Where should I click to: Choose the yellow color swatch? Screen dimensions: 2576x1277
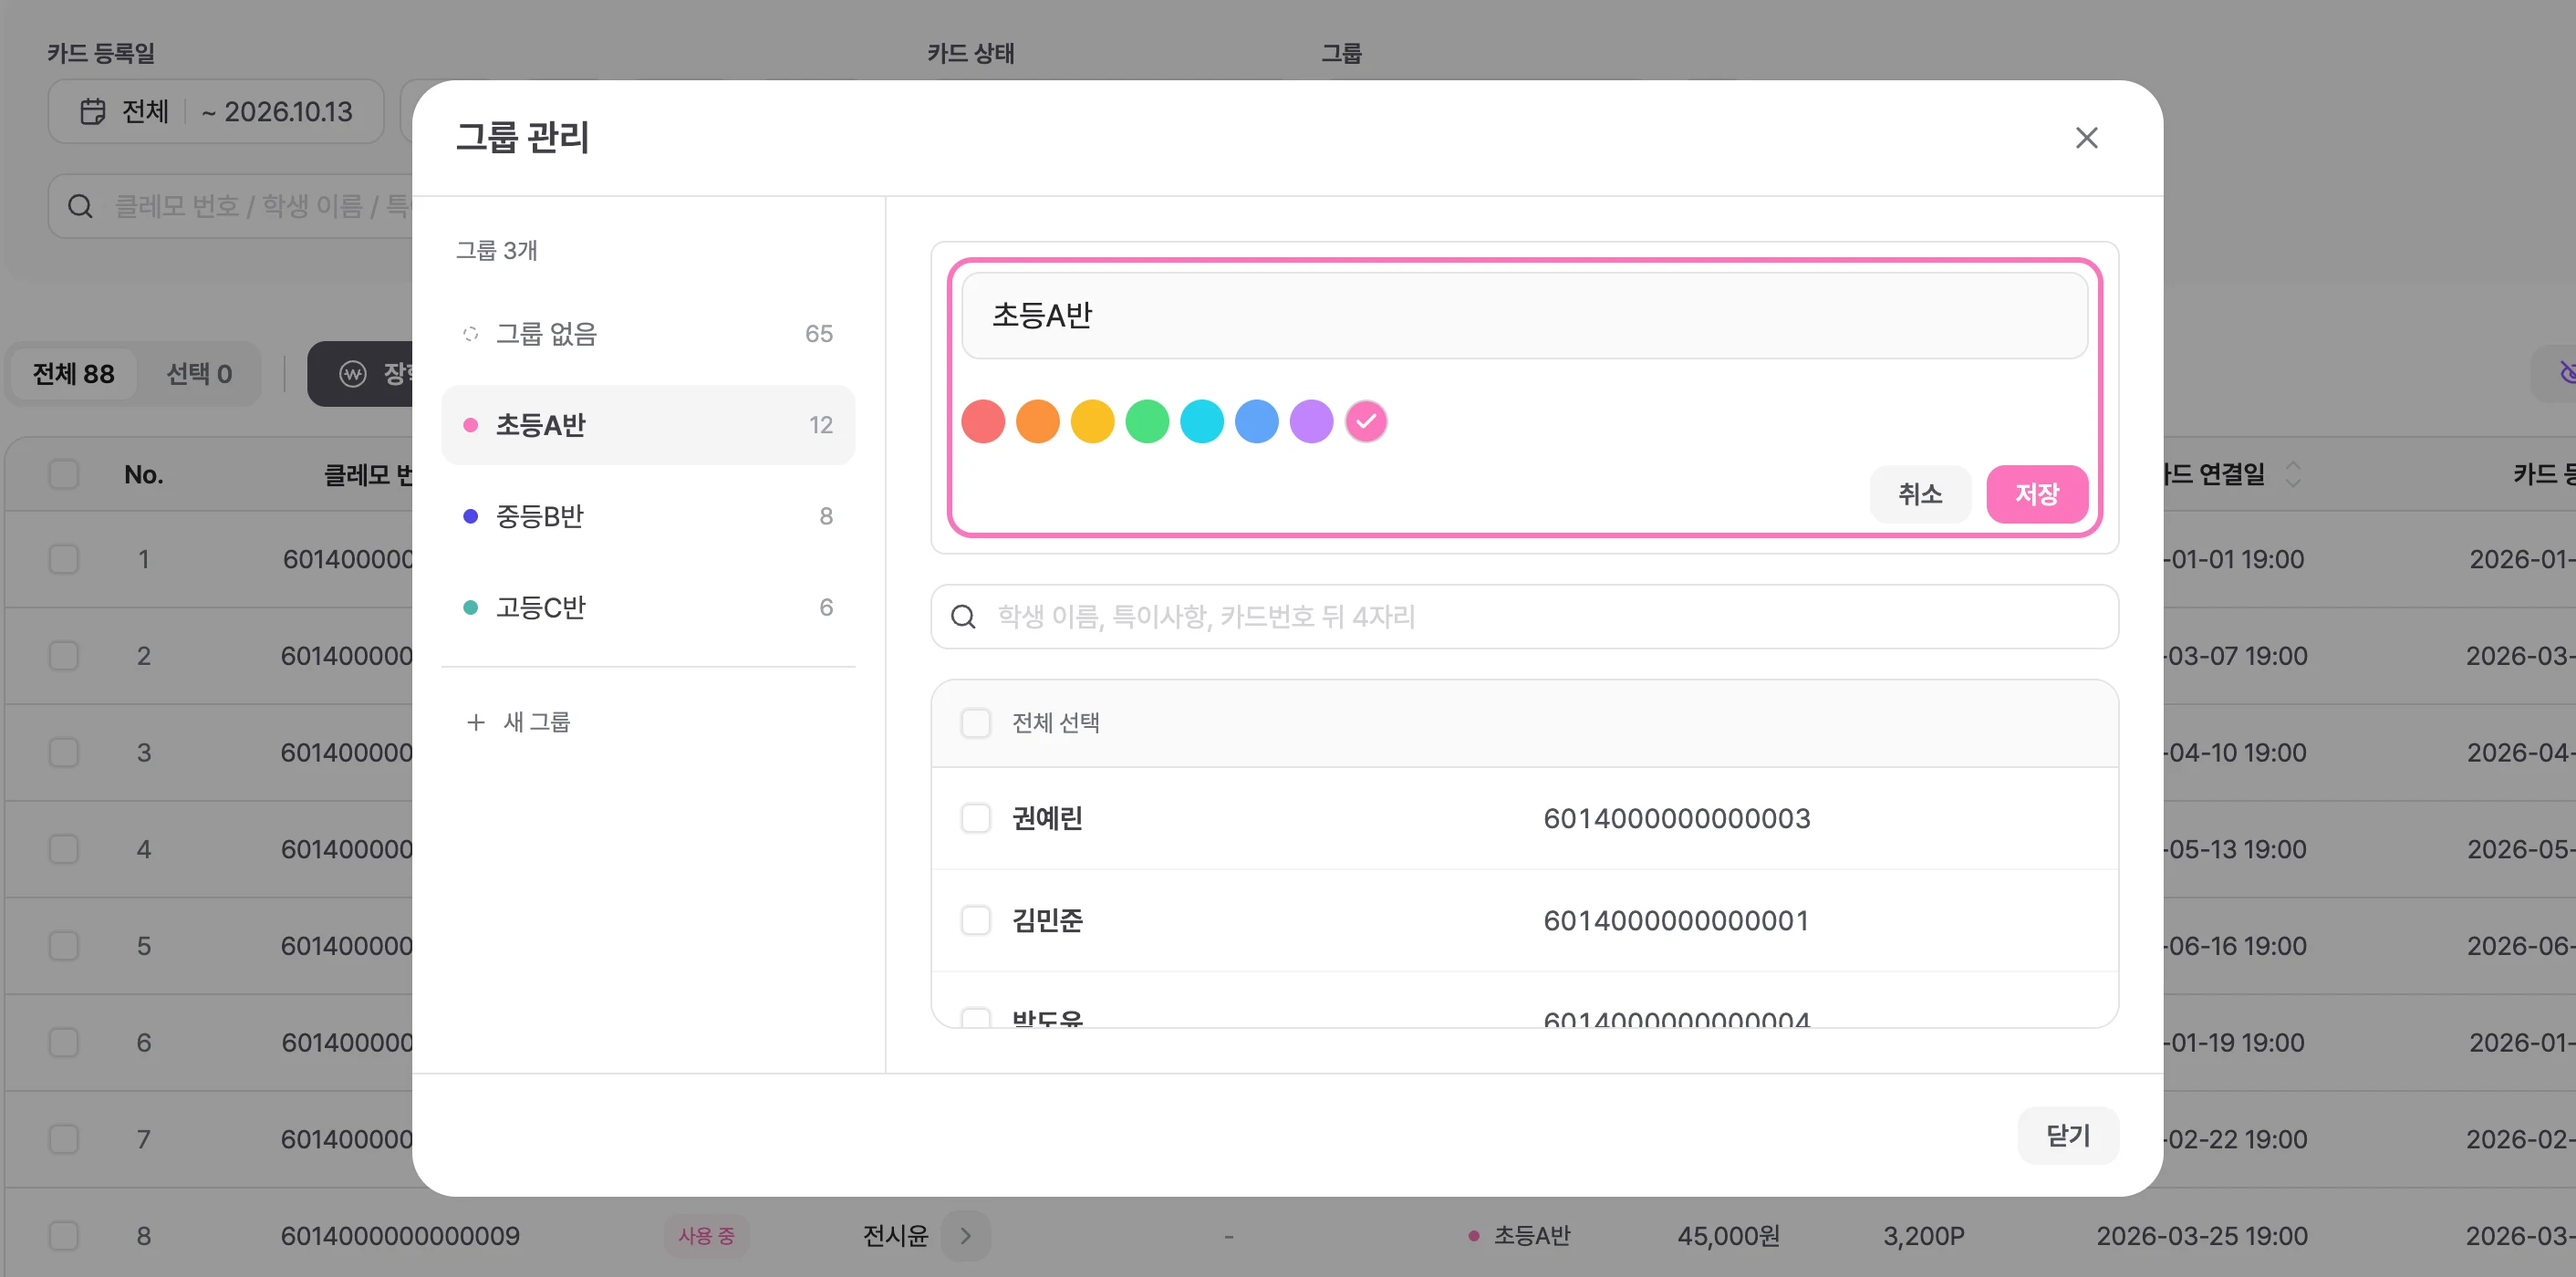1092,421
